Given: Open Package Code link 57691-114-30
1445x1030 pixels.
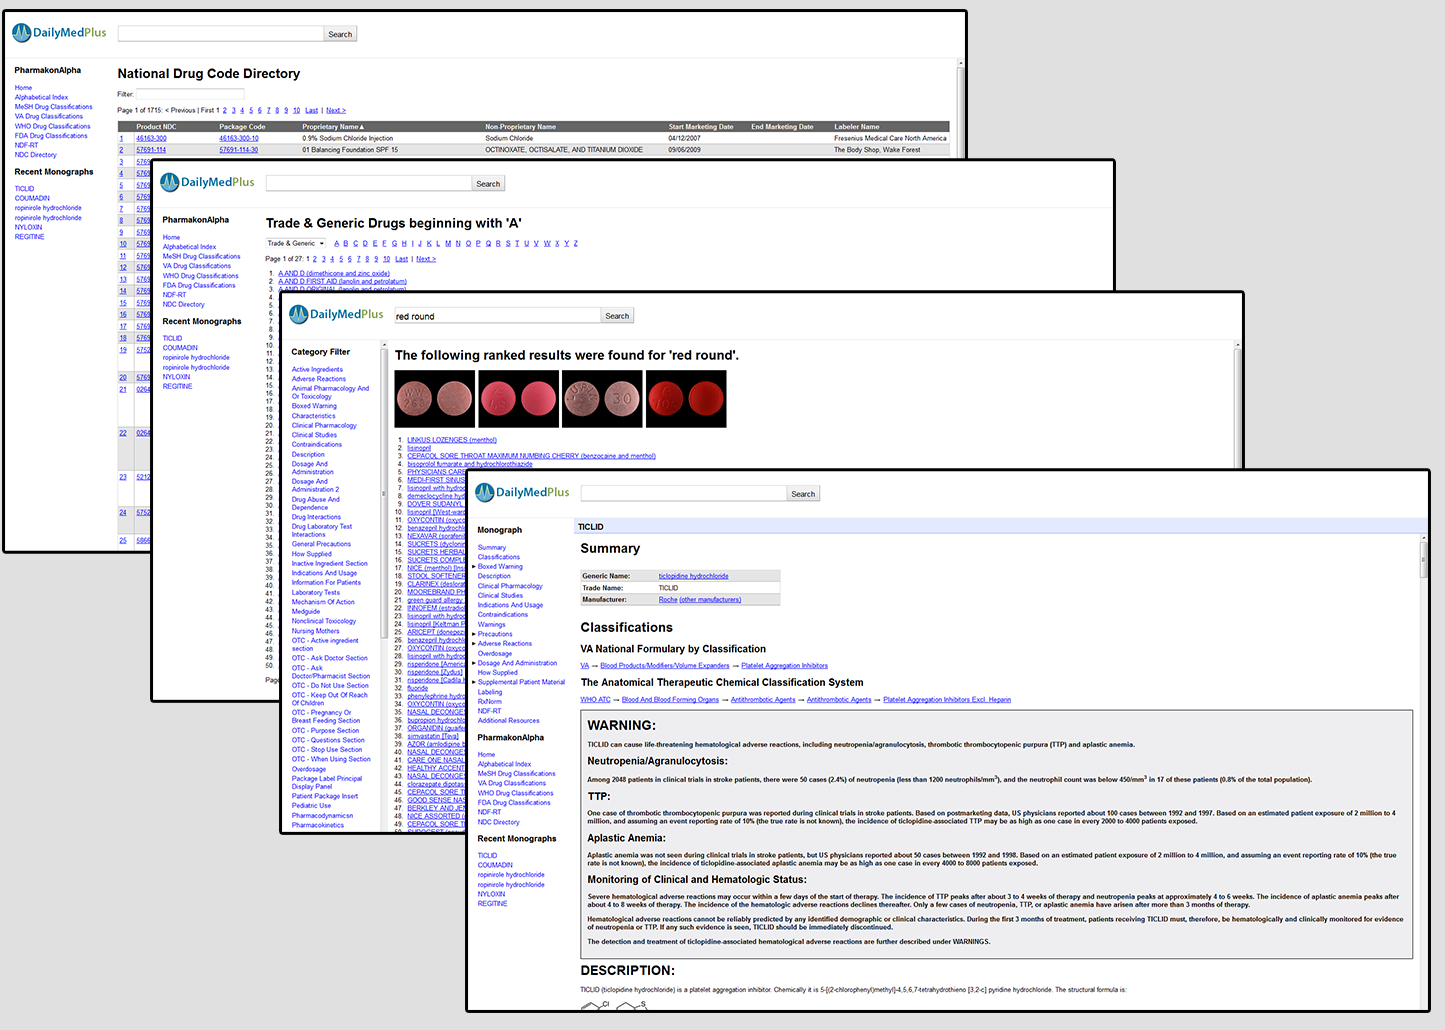Looking at the screenshot, I should coord(239,150).
